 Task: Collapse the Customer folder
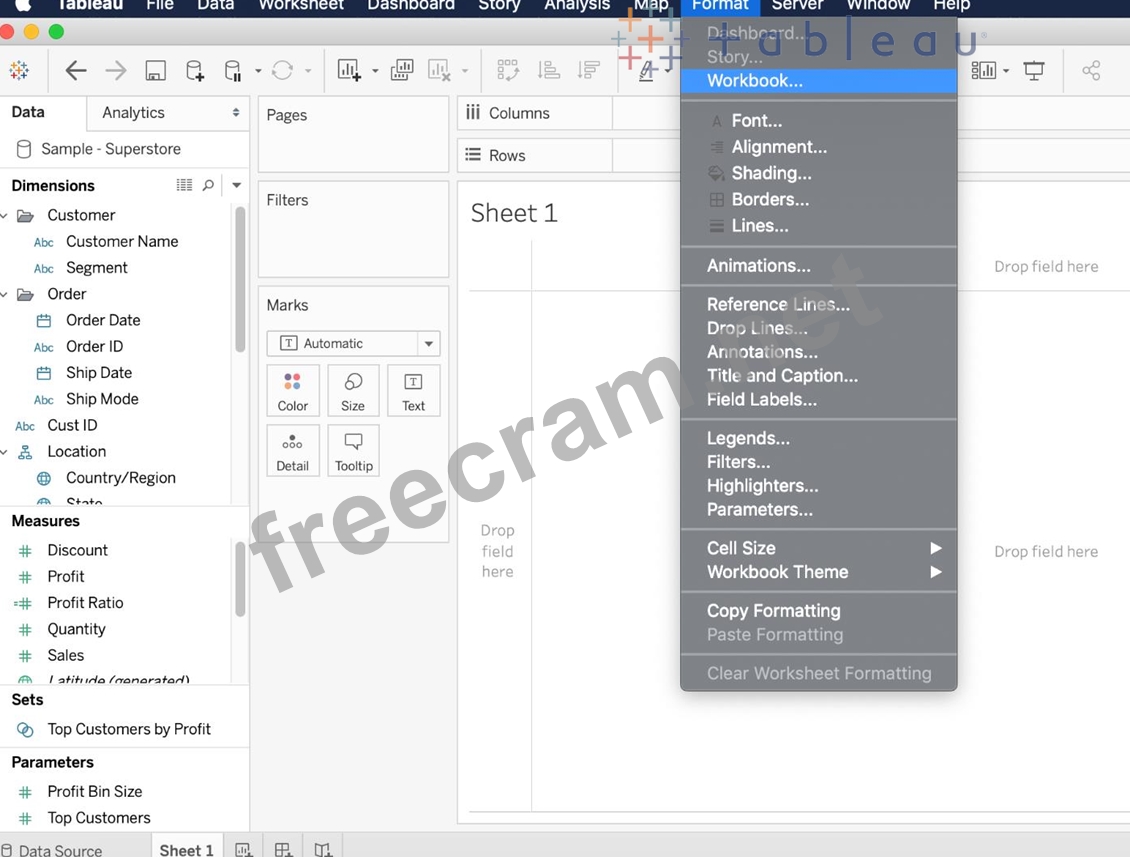[x=4, y=216]
